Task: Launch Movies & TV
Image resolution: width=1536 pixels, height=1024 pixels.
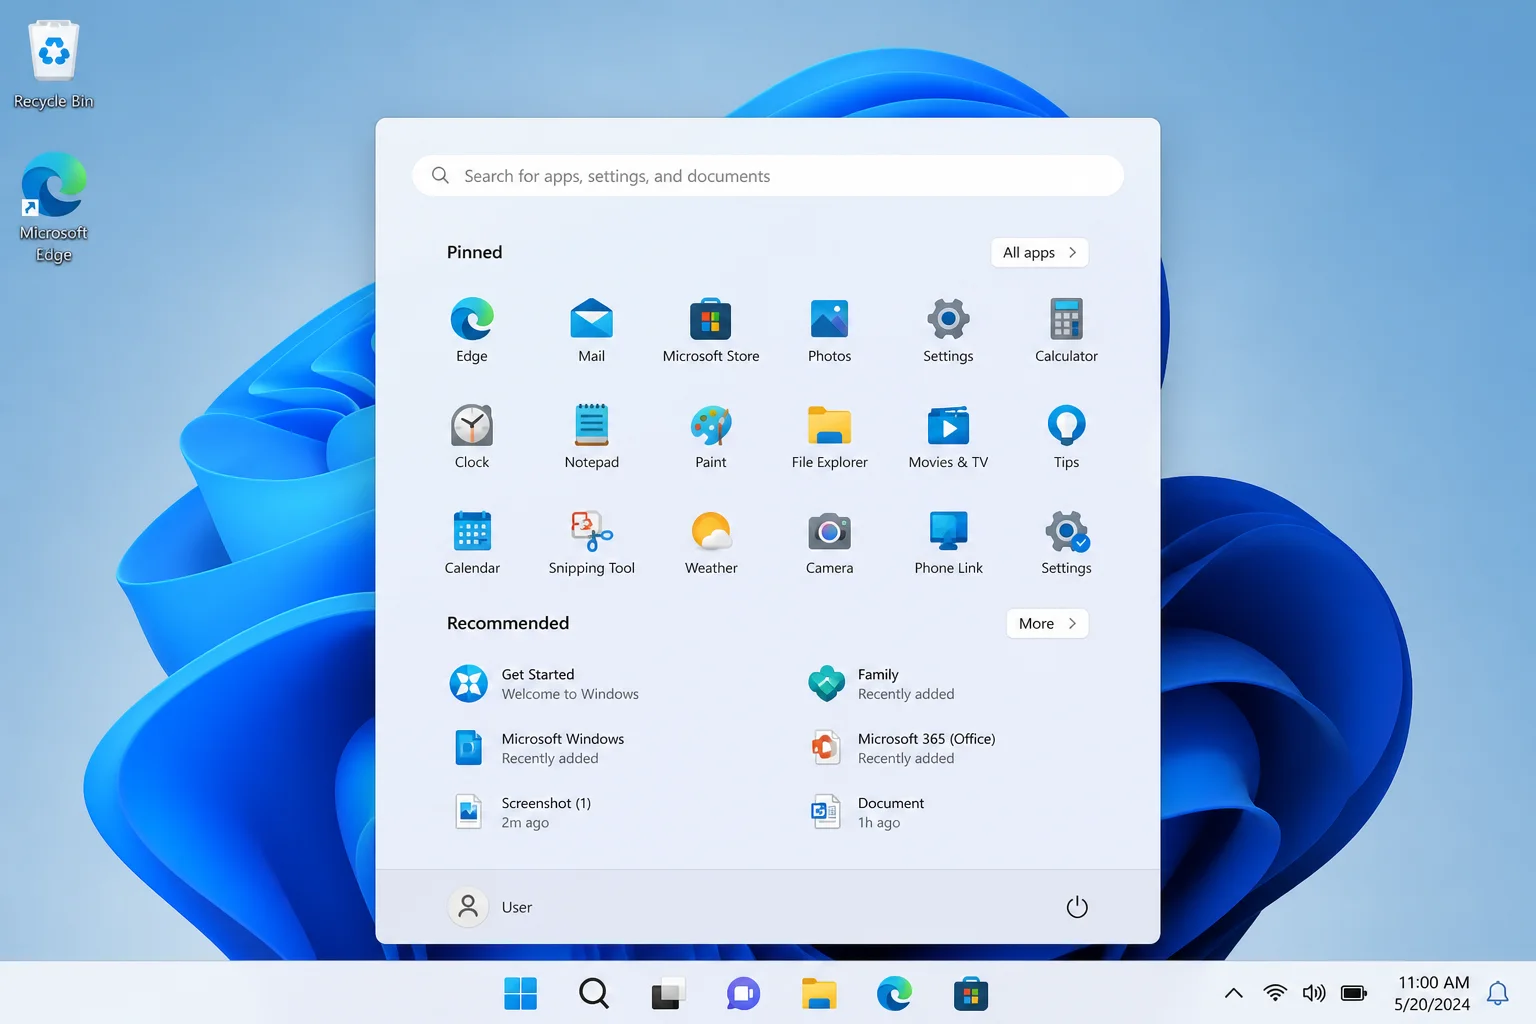Action: (x=948, y=437)
